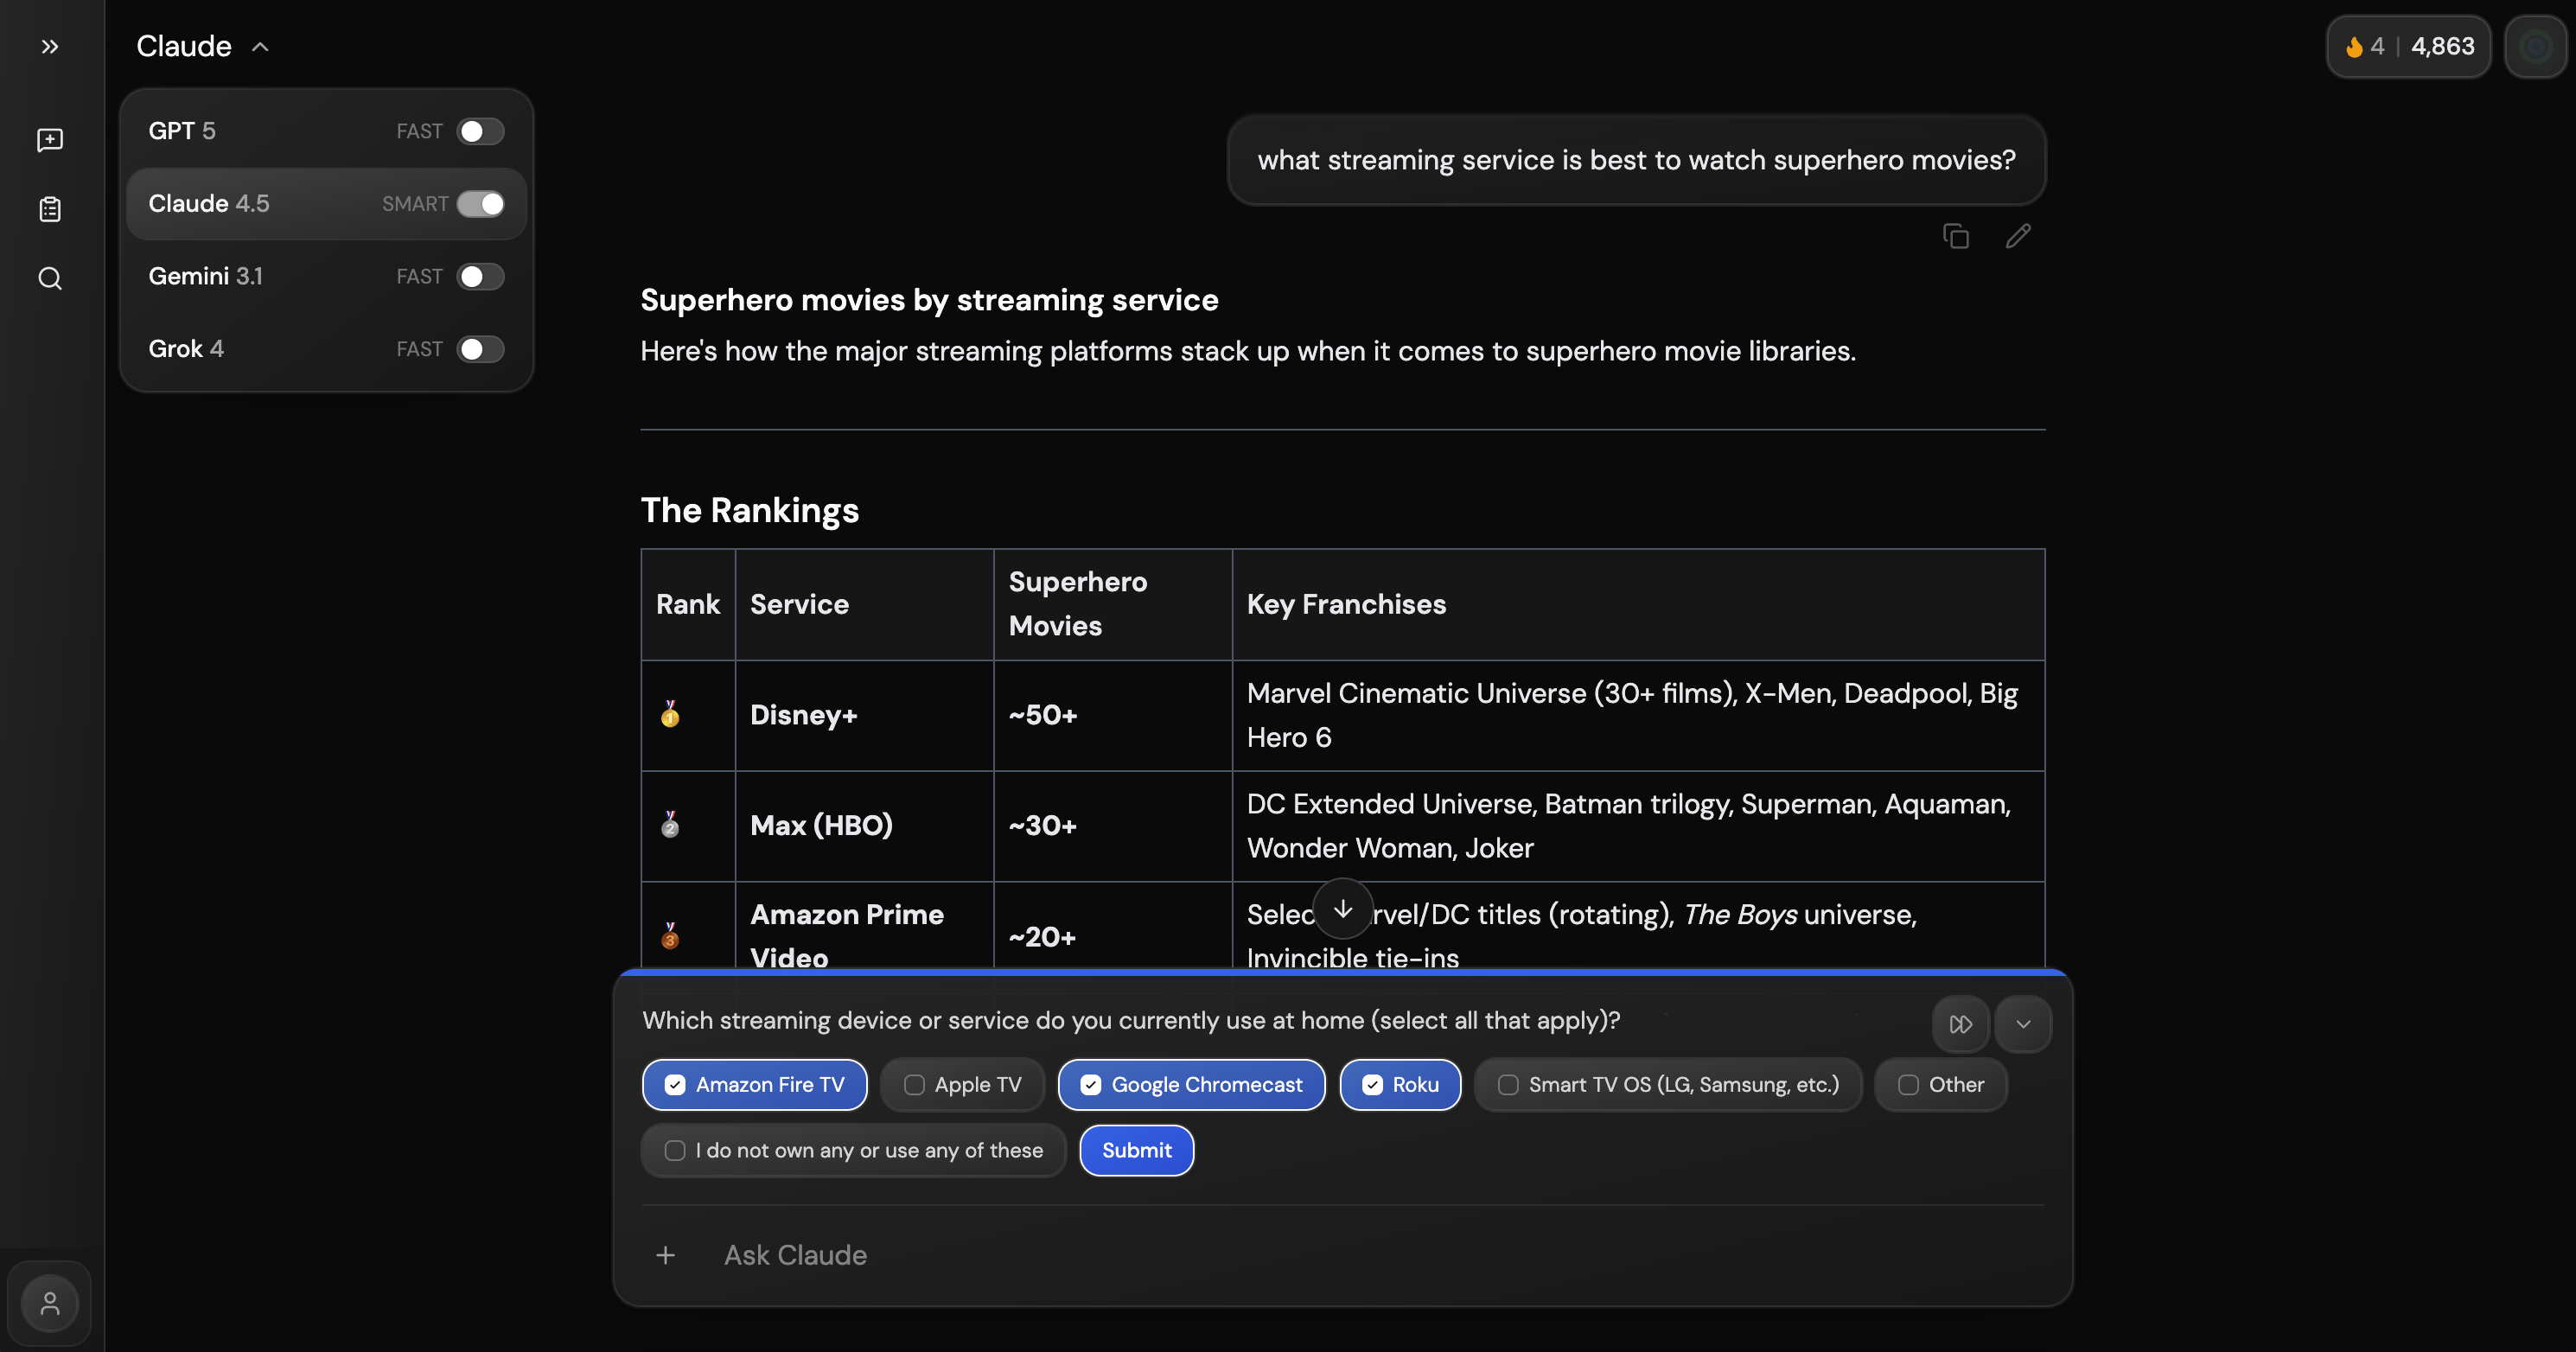2576x1352 pixels.
Task: Click the Rank column header
Action: [688, 604]
